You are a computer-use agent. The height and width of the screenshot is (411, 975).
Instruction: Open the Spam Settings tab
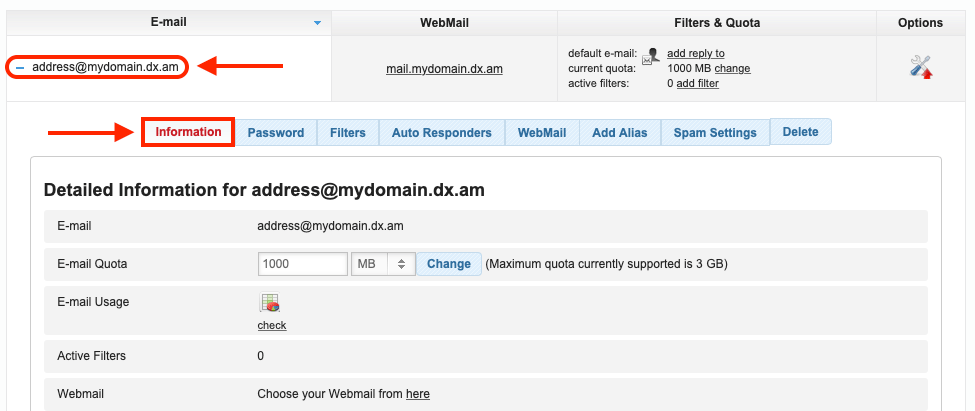point(714,133)
